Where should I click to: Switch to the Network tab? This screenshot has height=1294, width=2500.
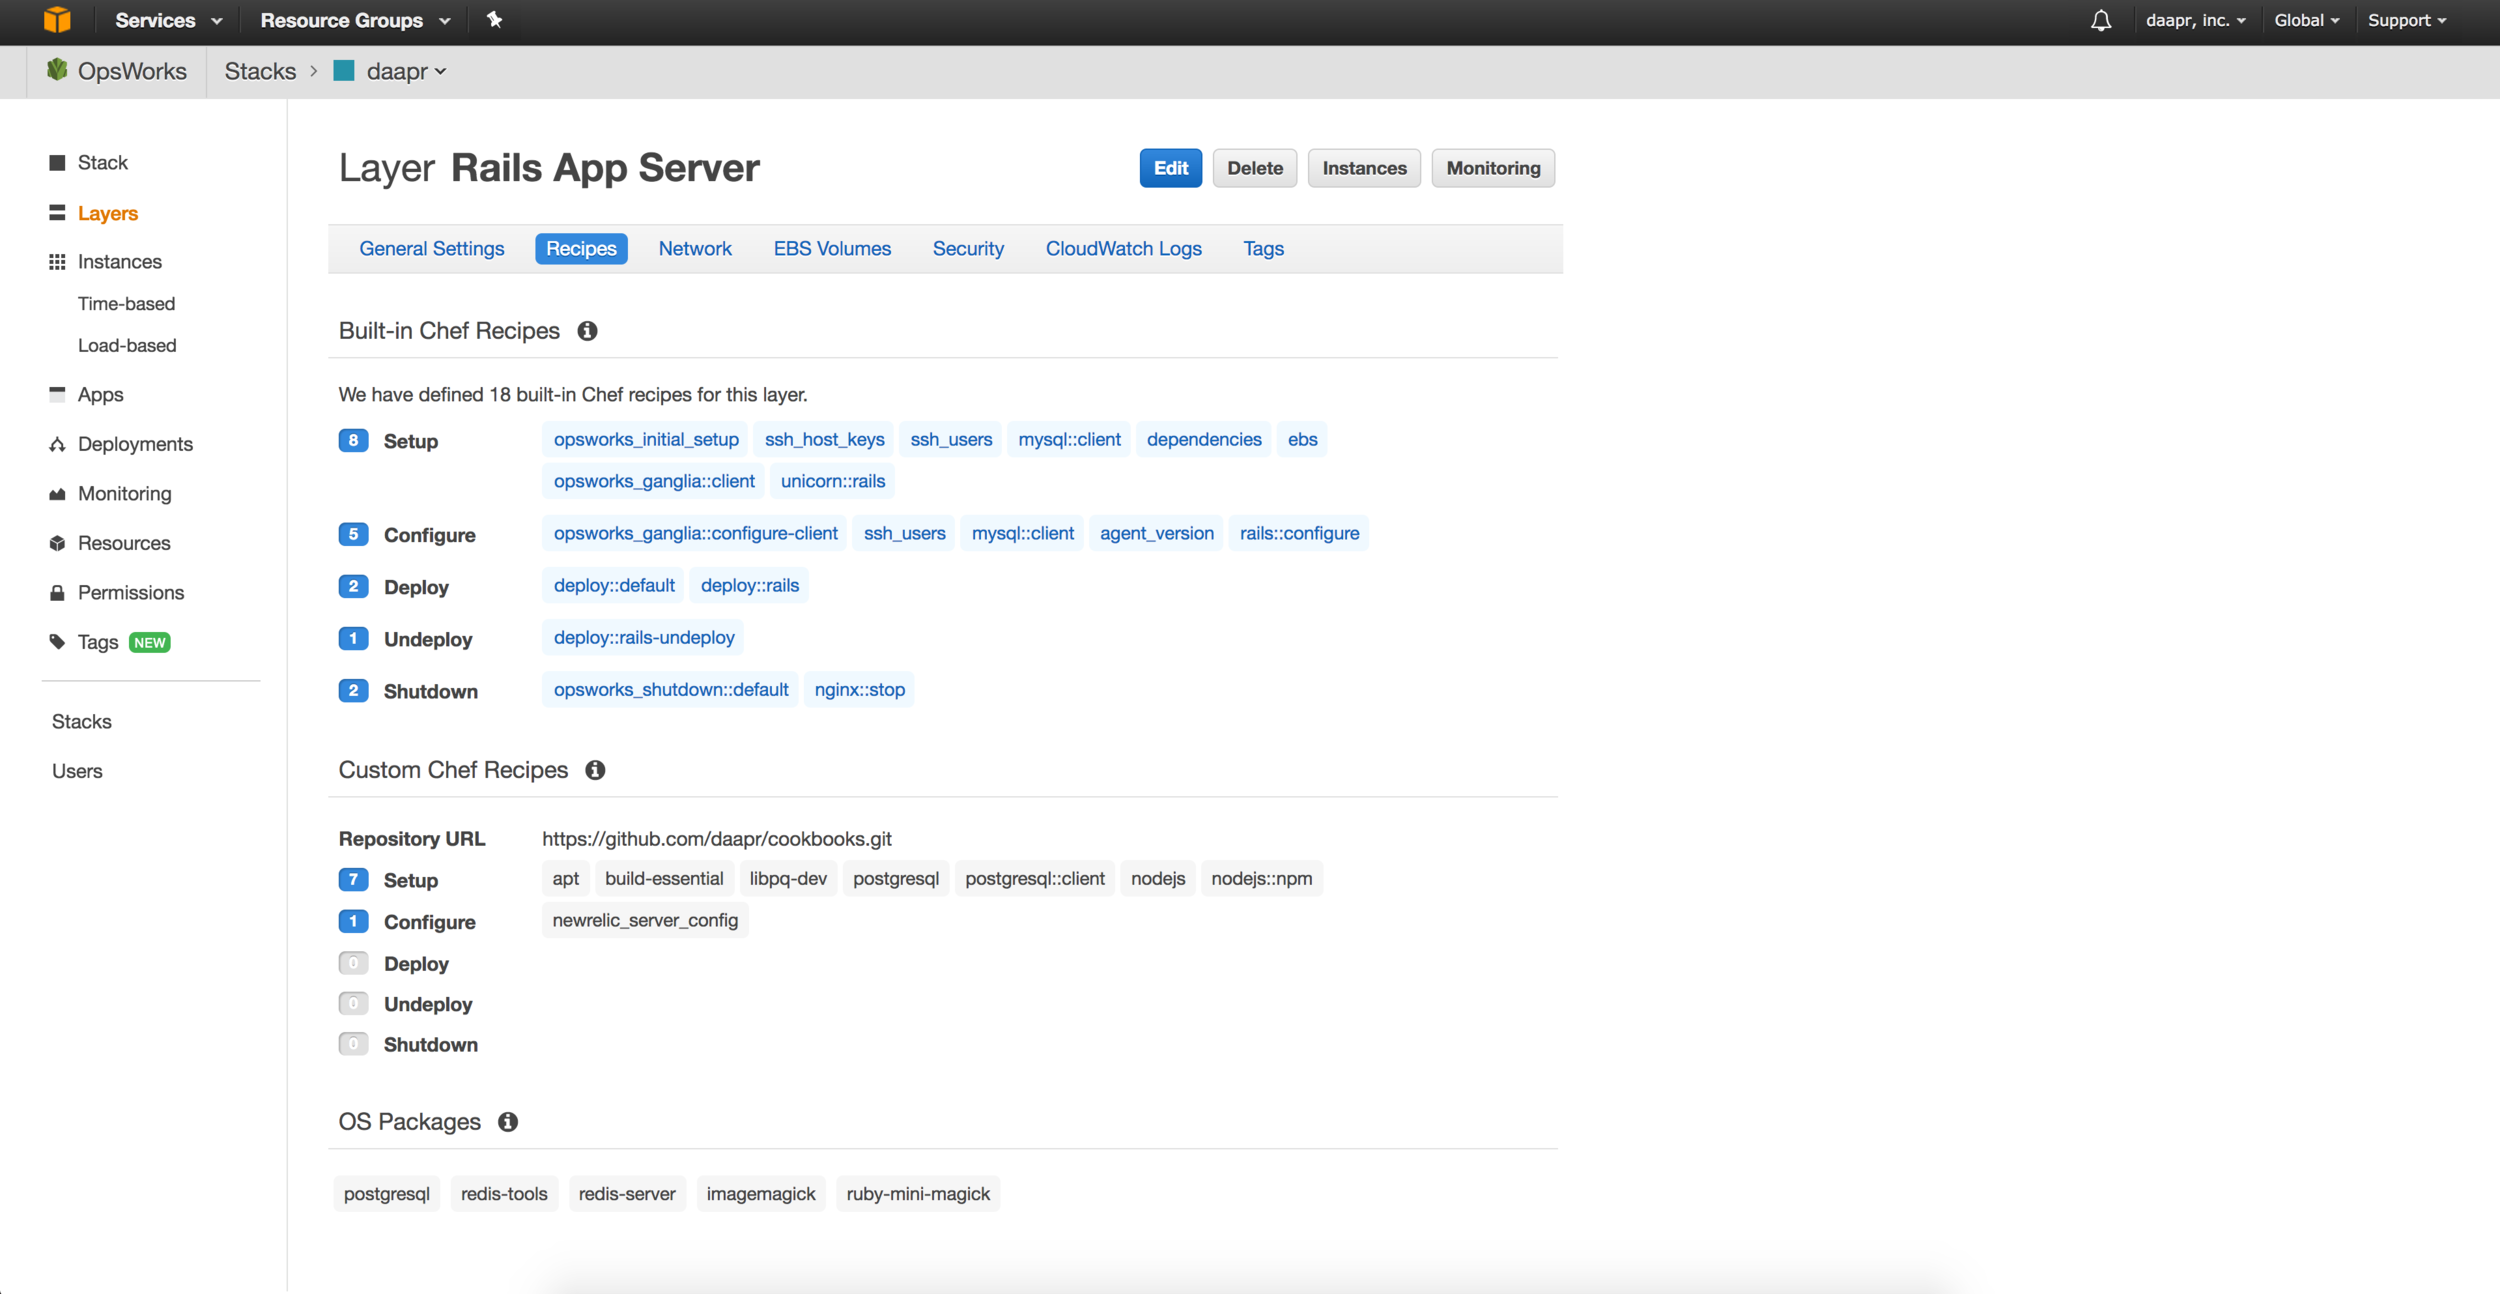[695, 249]
